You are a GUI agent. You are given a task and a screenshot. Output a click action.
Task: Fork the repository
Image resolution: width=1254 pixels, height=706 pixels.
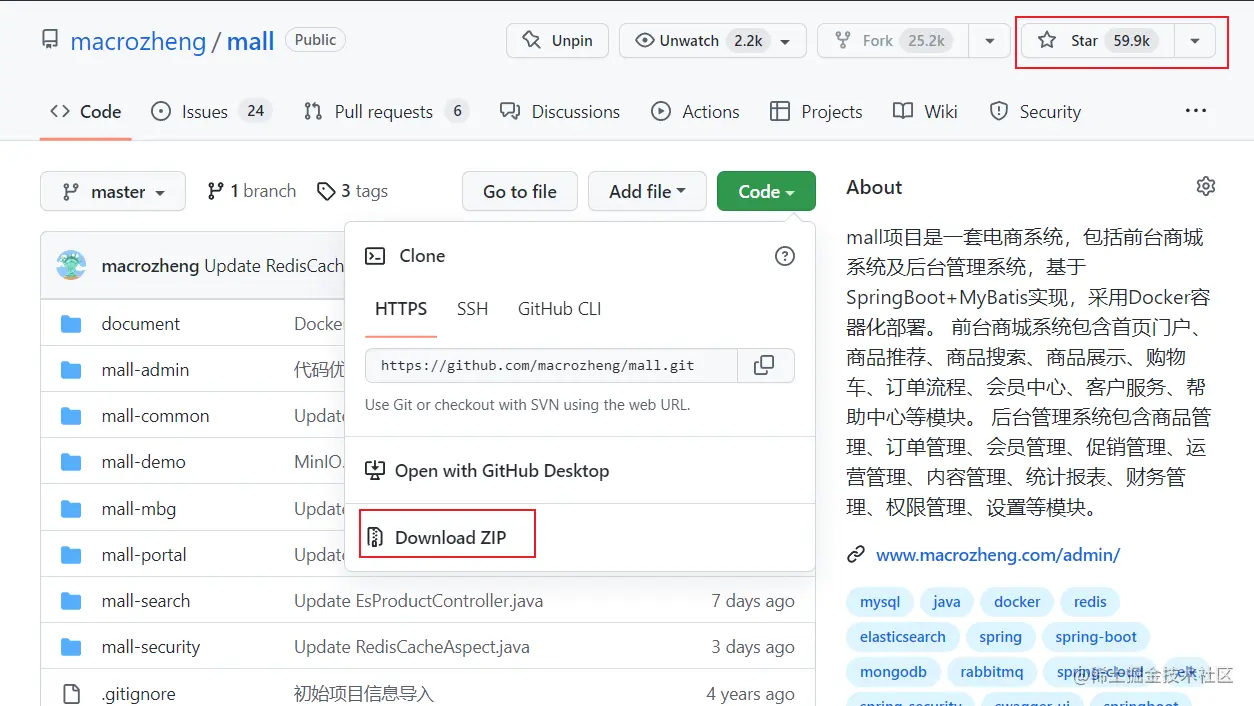[x=893, y=41]
